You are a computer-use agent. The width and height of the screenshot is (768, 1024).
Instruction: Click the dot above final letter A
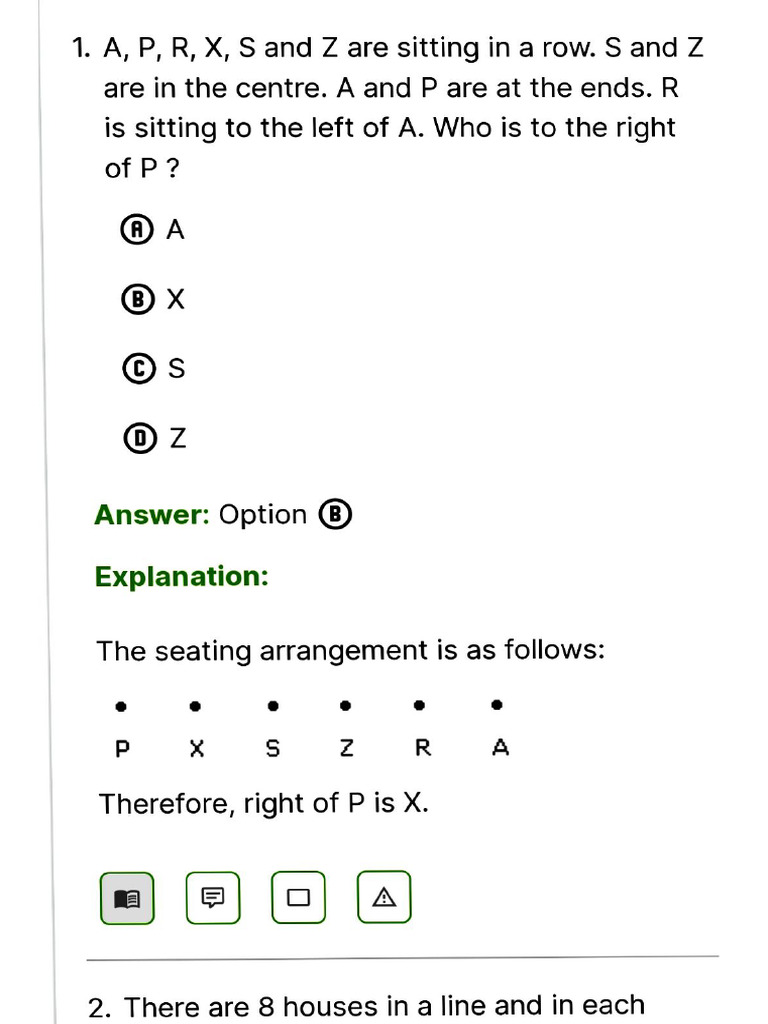click(497, 705)
